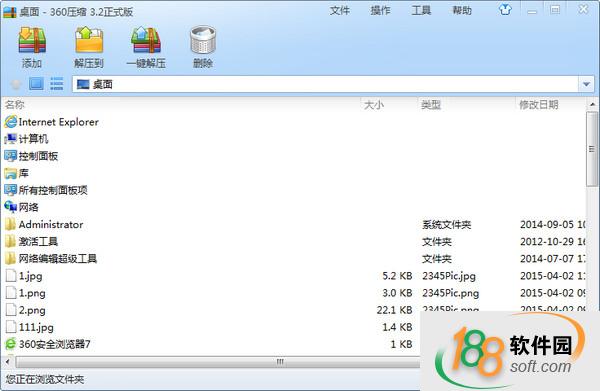
Task: Click the 5.2 KB size value
Action: [x=397, y=276]
